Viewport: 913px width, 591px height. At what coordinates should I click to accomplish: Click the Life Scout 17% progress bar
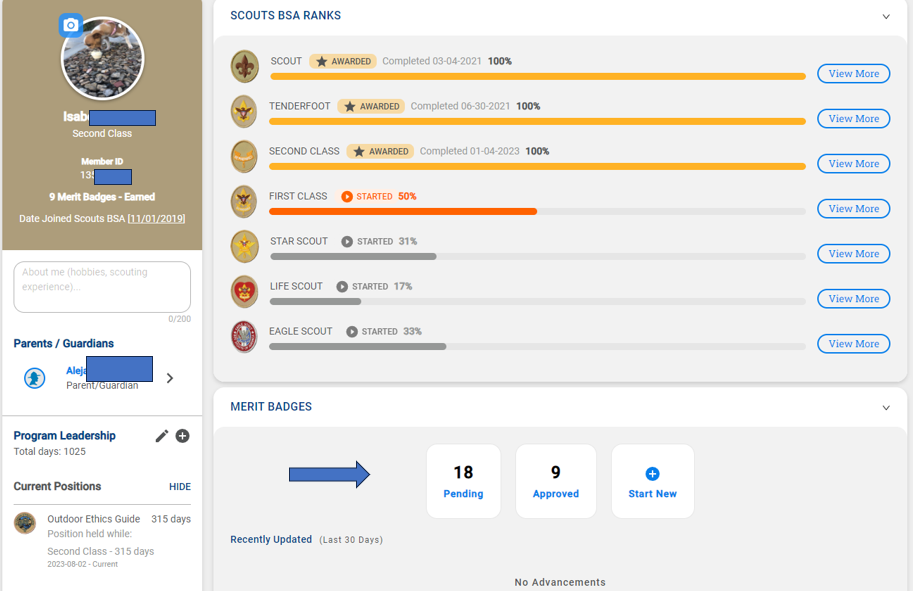pos(538,302)
